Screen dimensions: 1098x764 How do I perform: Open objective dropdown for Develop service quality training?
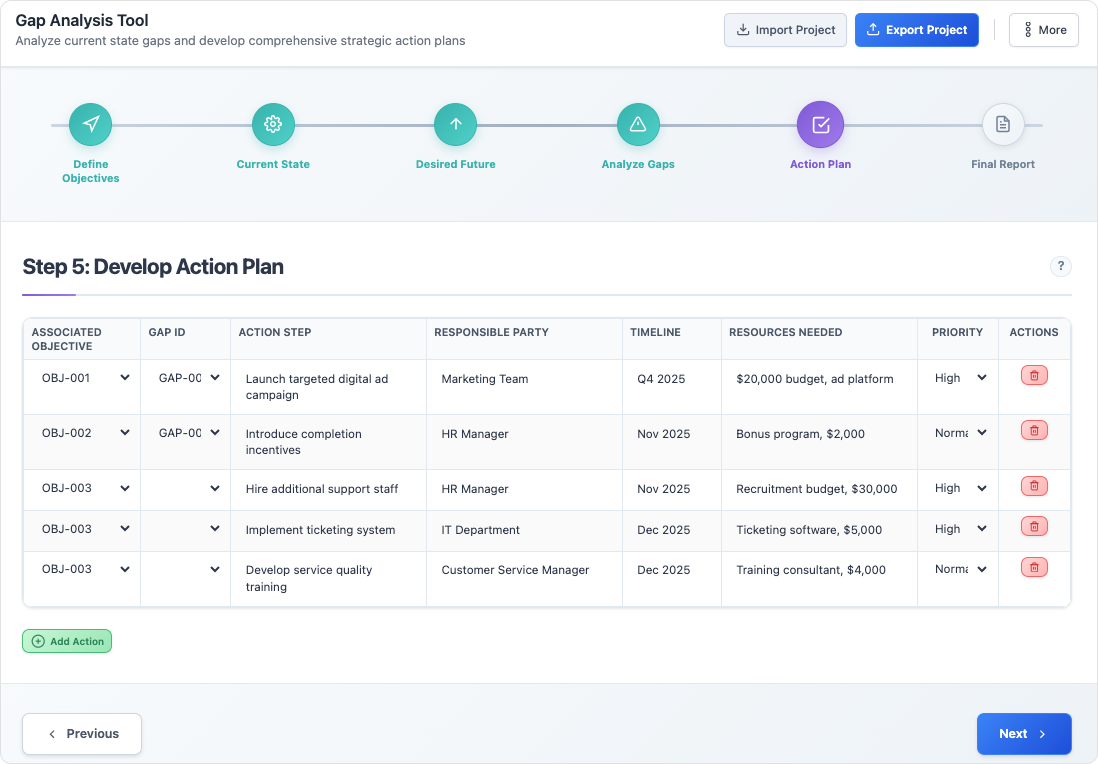(84, 569)
